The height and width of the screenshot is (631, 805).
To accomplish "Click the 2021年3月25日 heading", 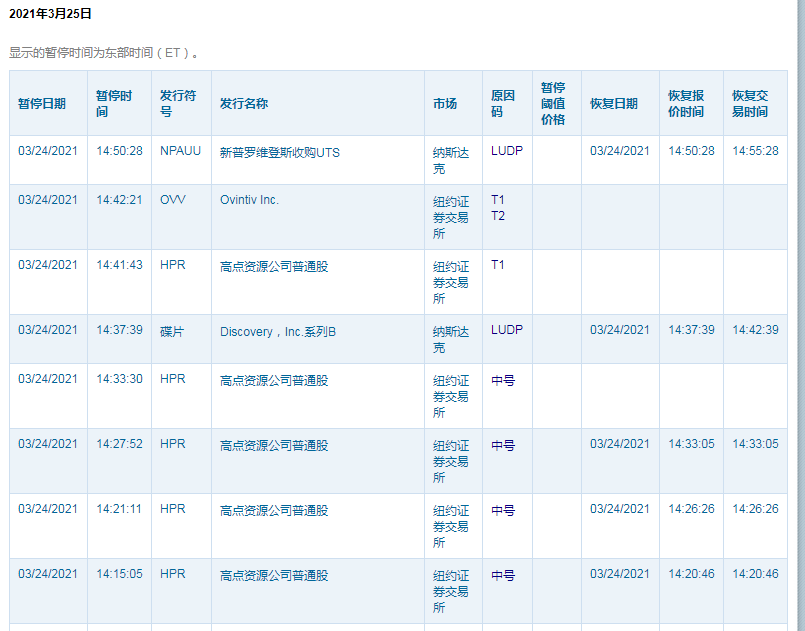I will [x=50, y=14].
